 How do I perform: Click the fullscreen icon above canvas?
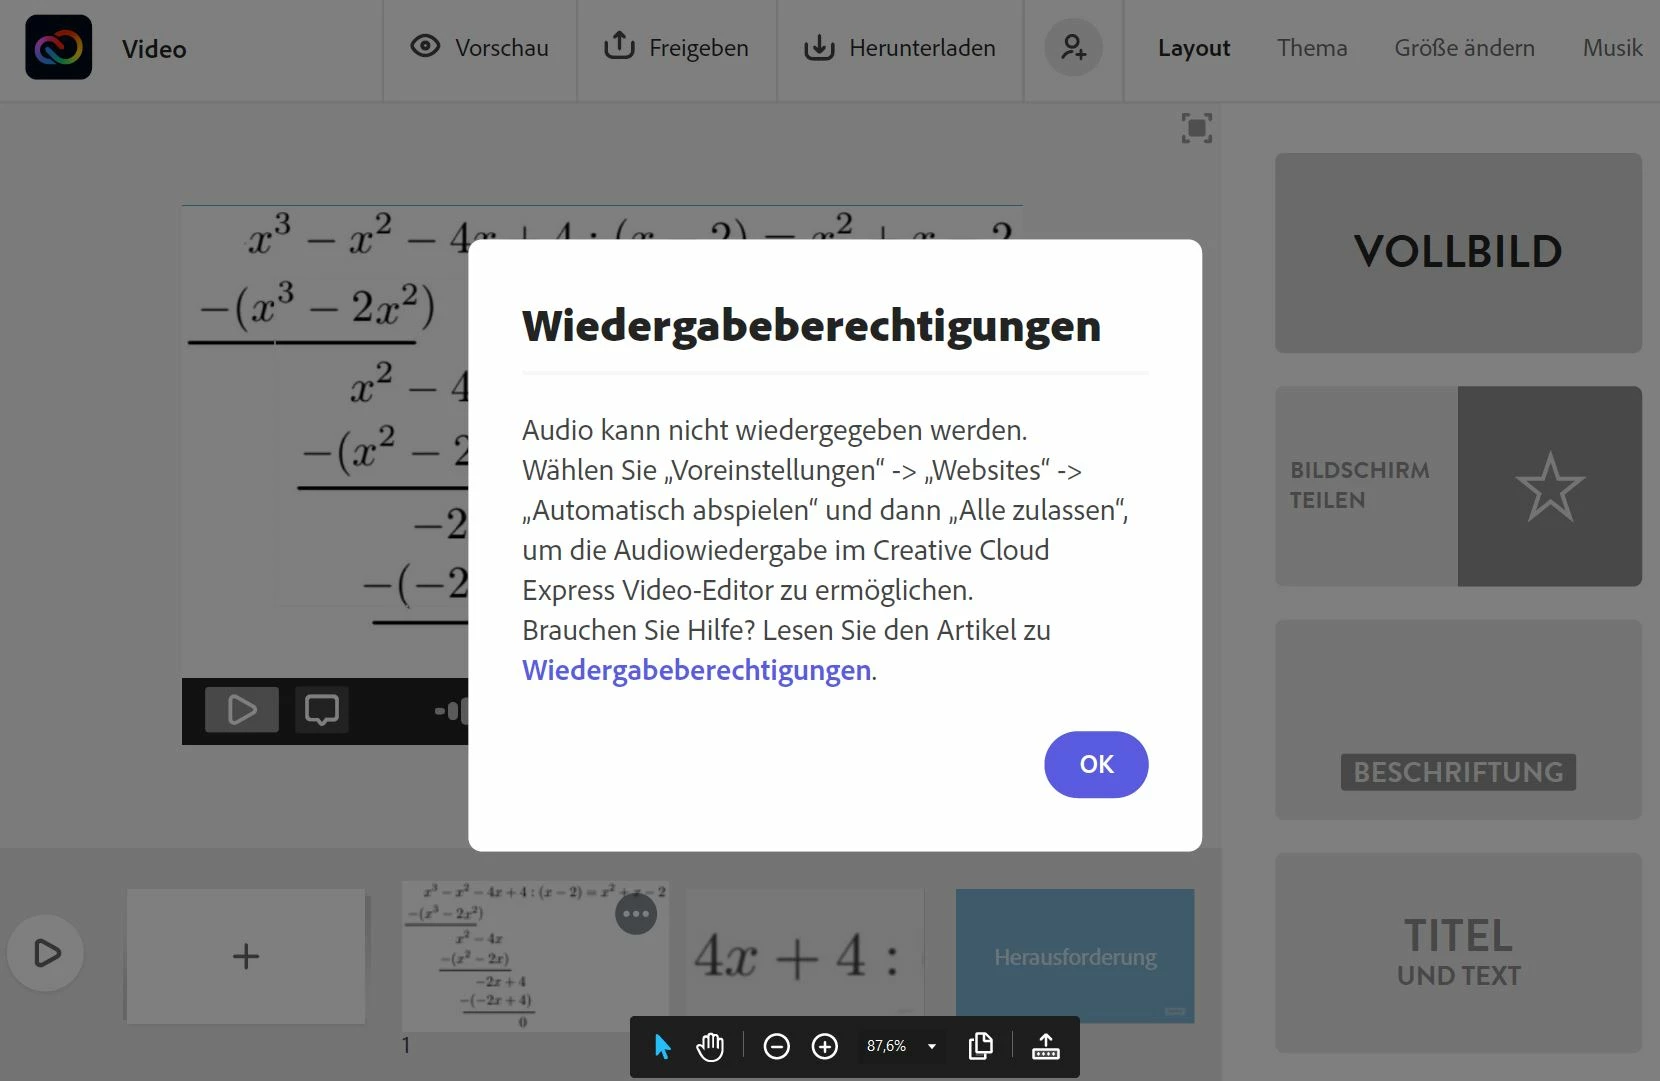1197,128
